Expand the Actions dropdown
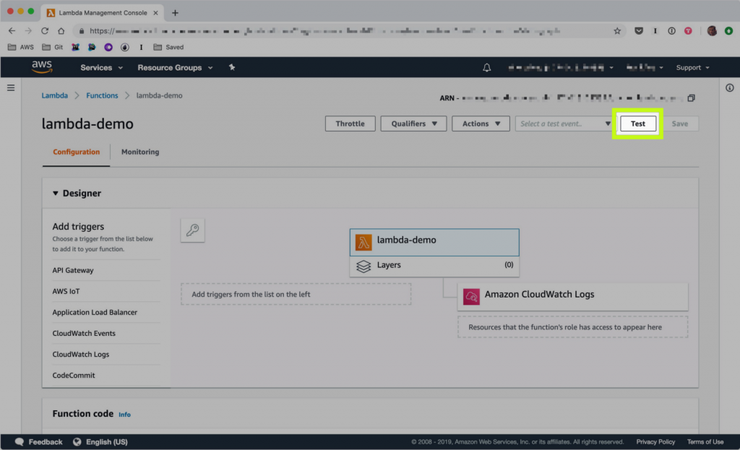 tap(480, 124)
